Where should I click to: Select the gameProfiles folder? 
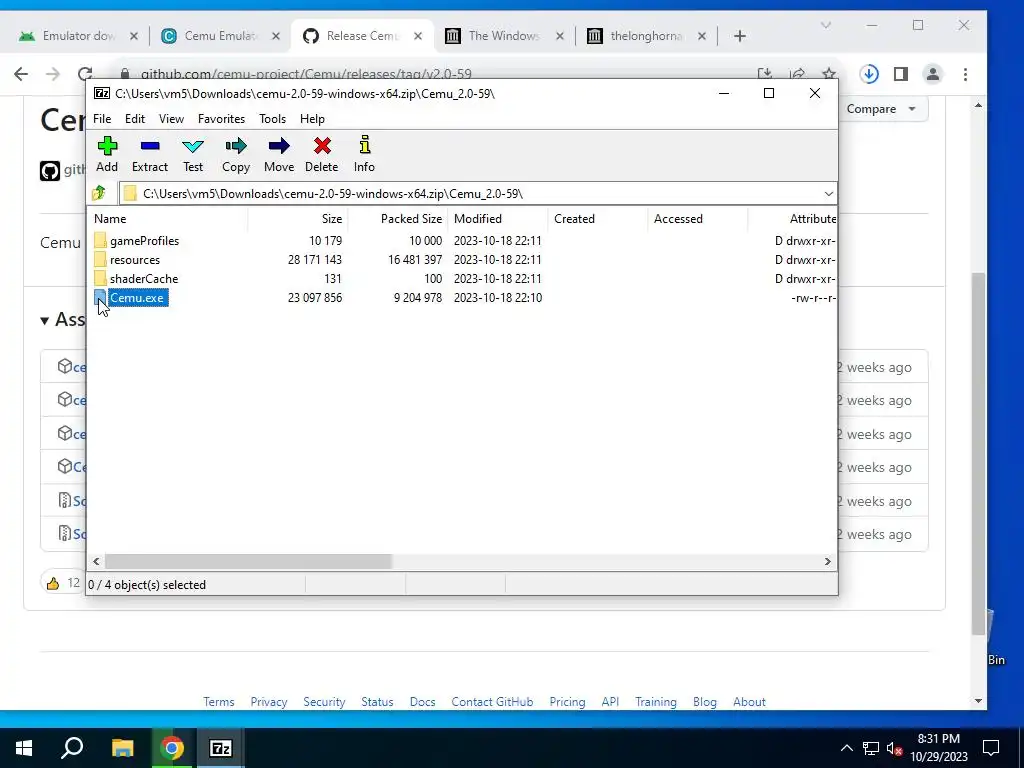tap(144, 241)
